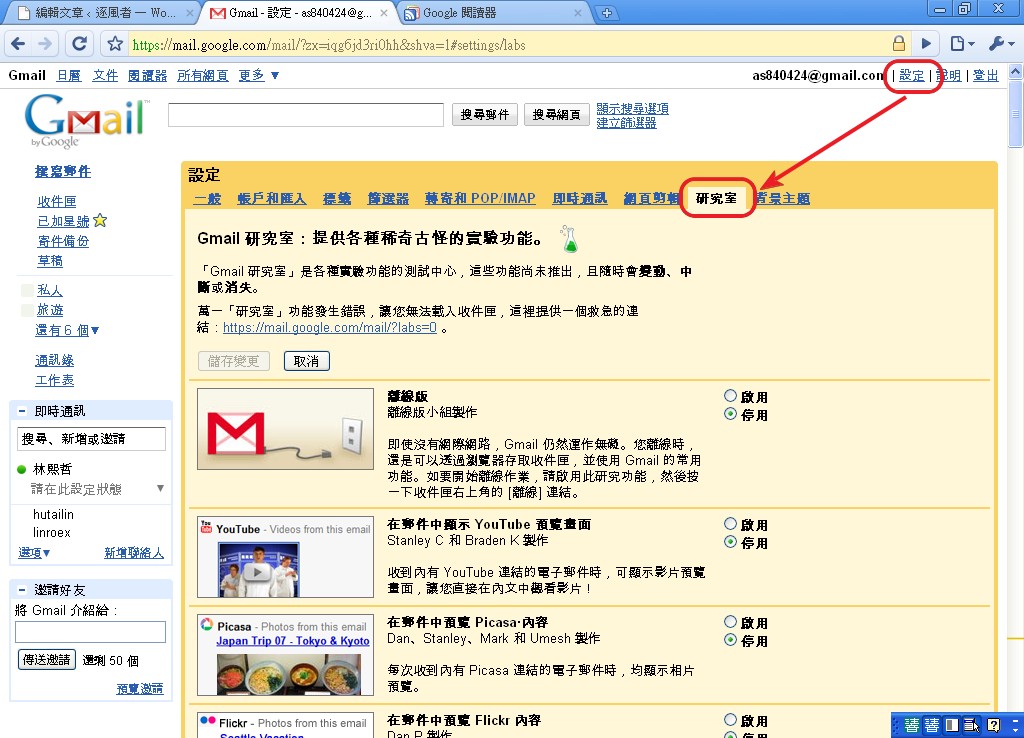Click the offline Gmail lab thumbnail image

pos(285,429)
